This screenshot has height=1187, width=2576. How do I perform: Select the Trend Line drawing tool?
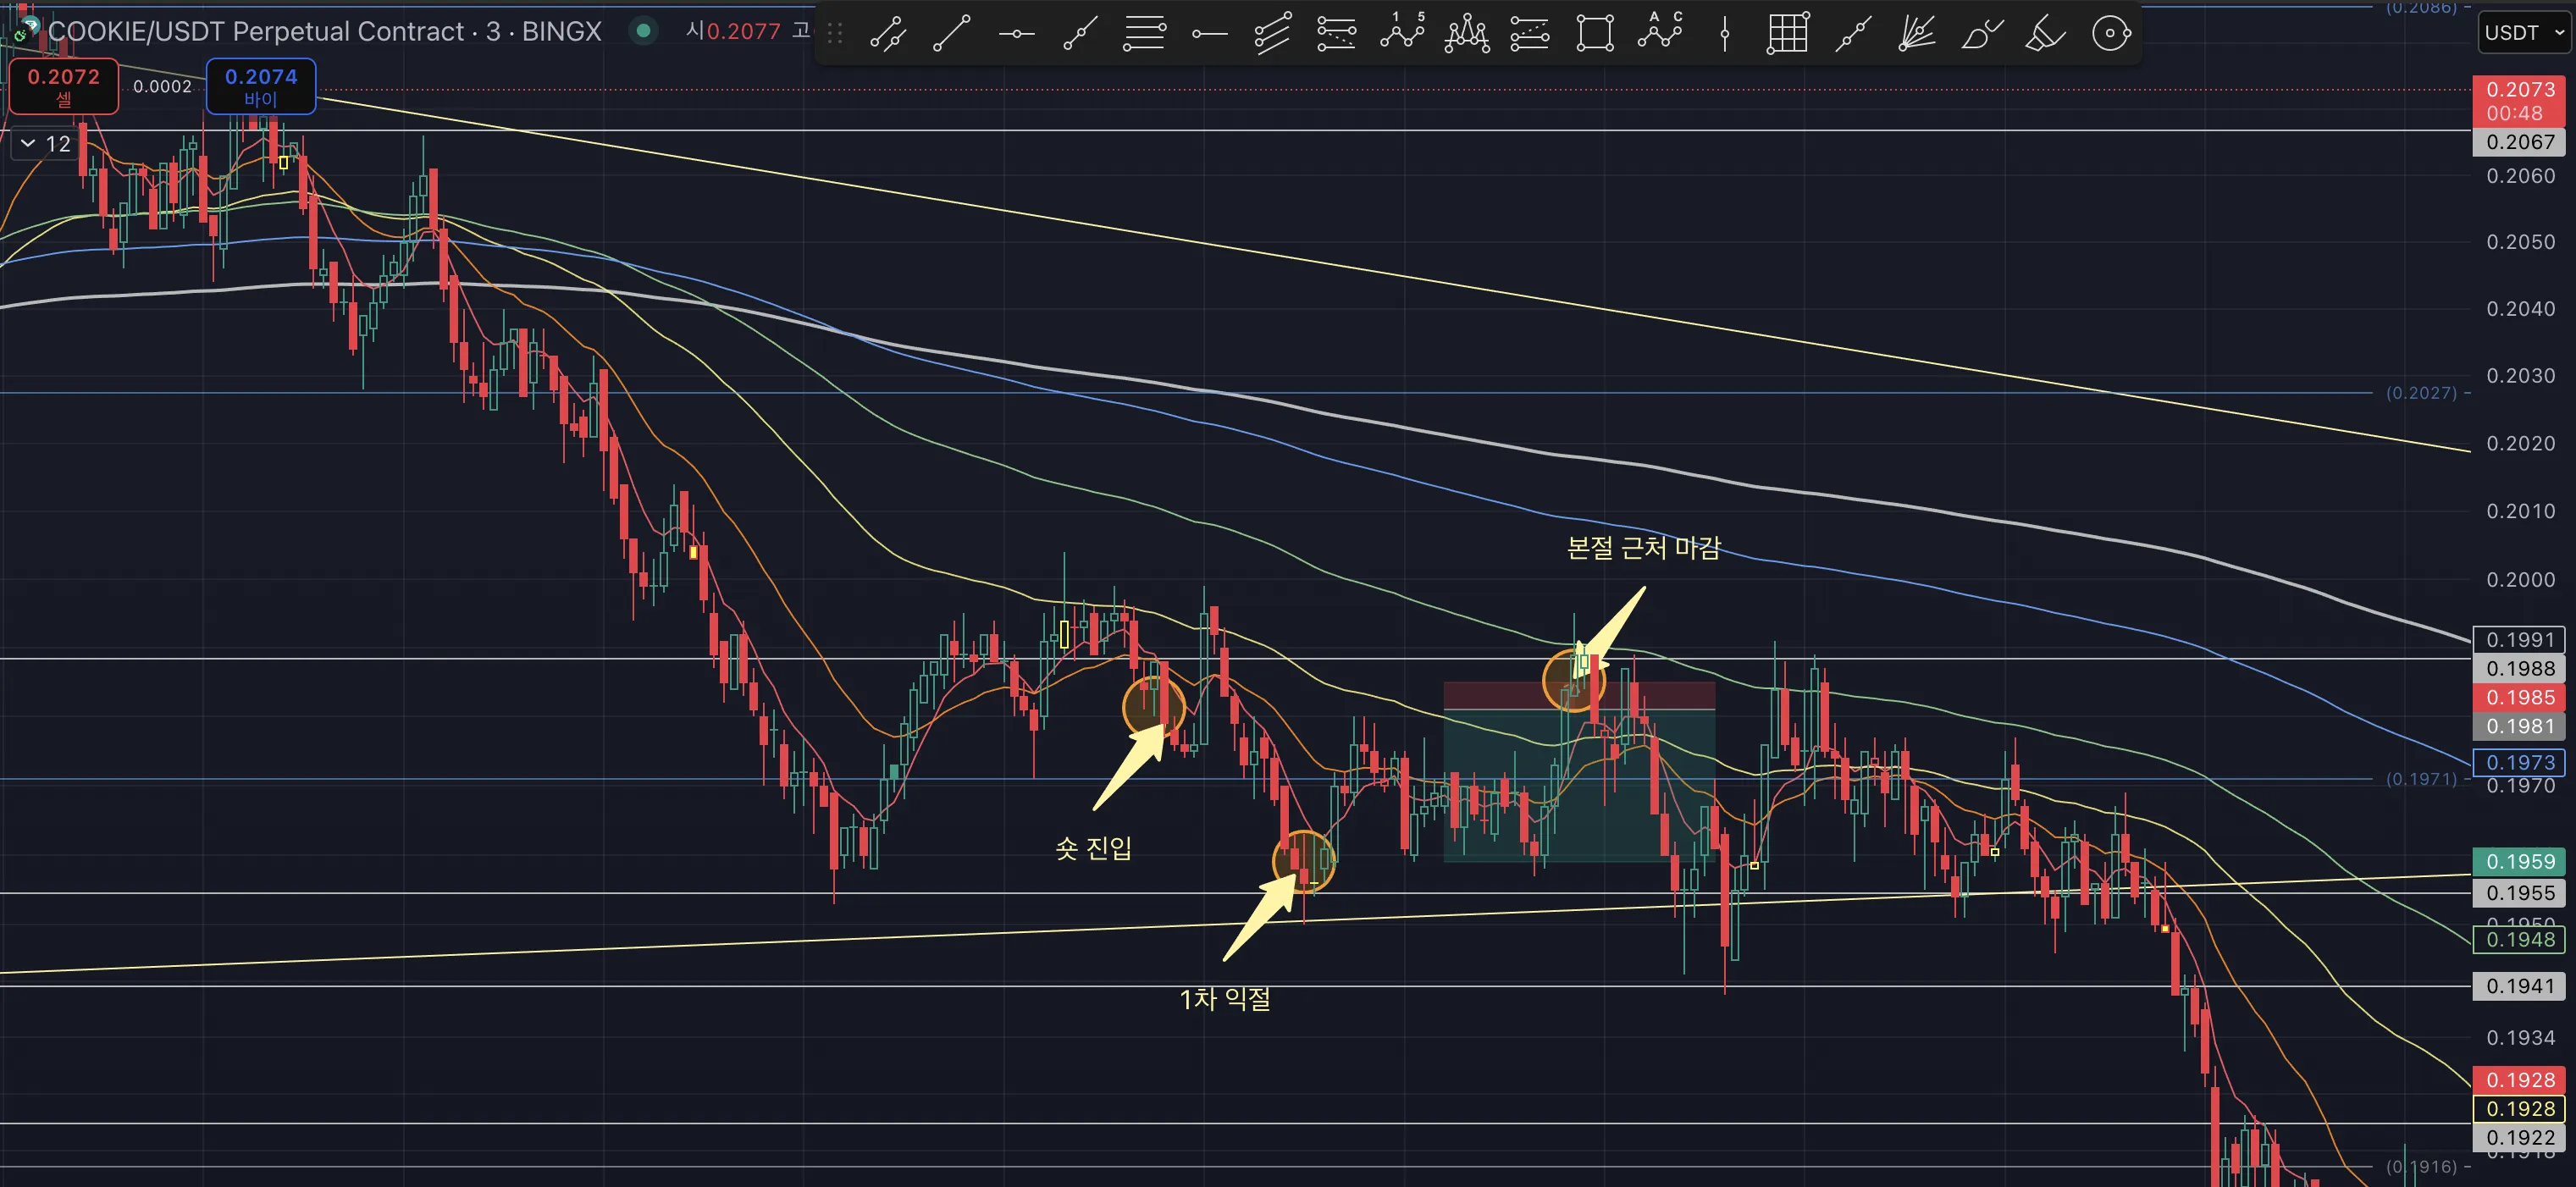(951, 34)
